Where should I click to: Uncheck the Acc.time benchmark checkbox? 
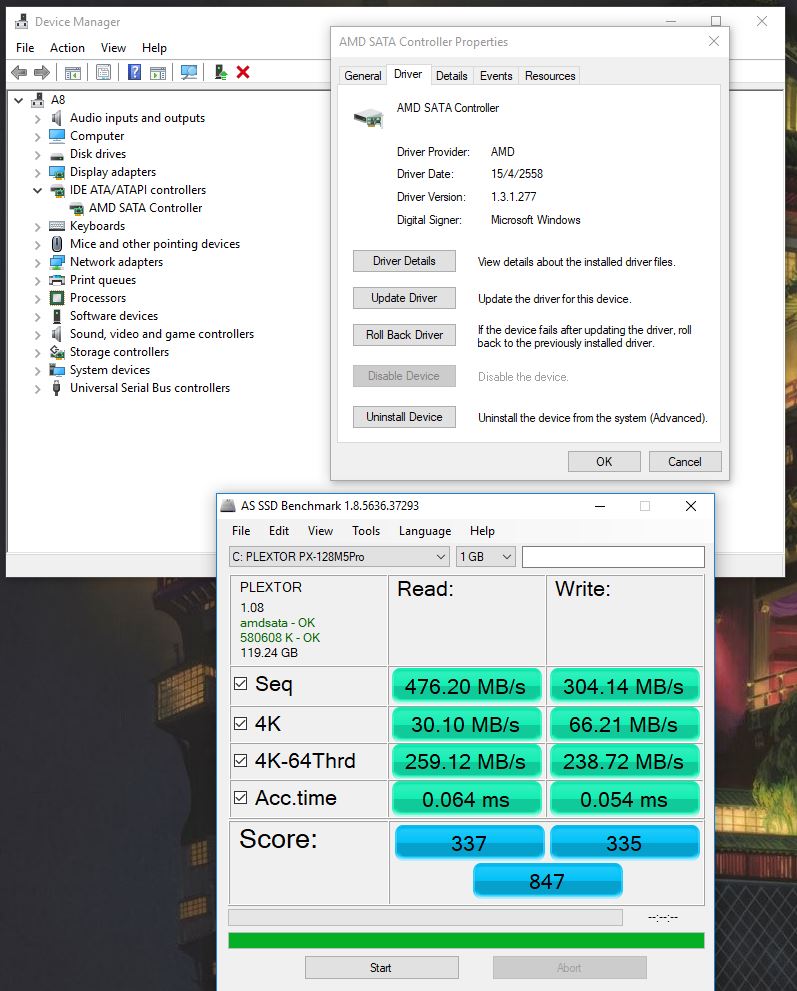click(x=241, y=797)
